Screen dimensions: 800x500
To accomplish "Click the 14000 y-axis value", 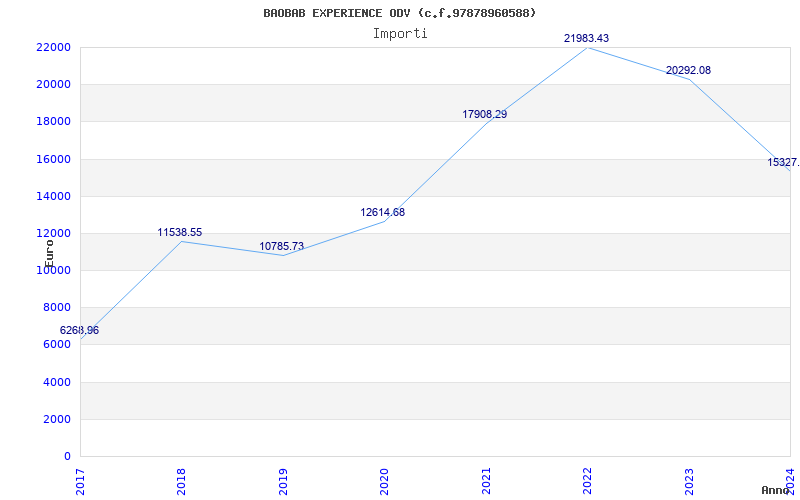I will (x=53, y=196).
